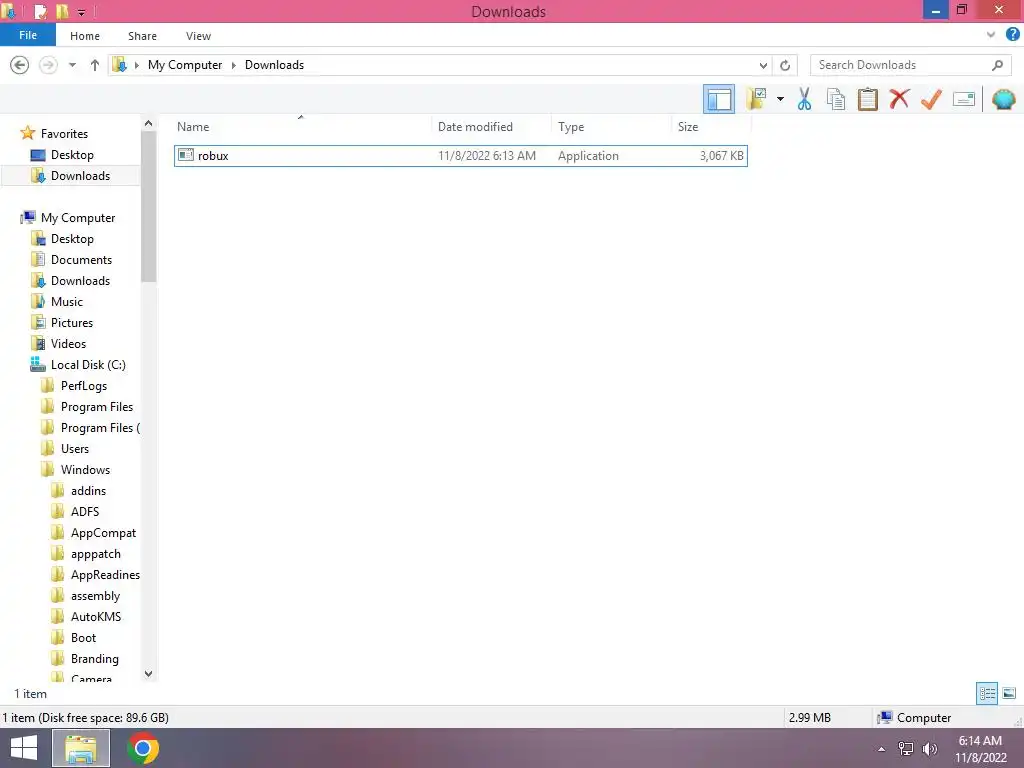Click navigation pane scroll down arrow

[148, 673]
